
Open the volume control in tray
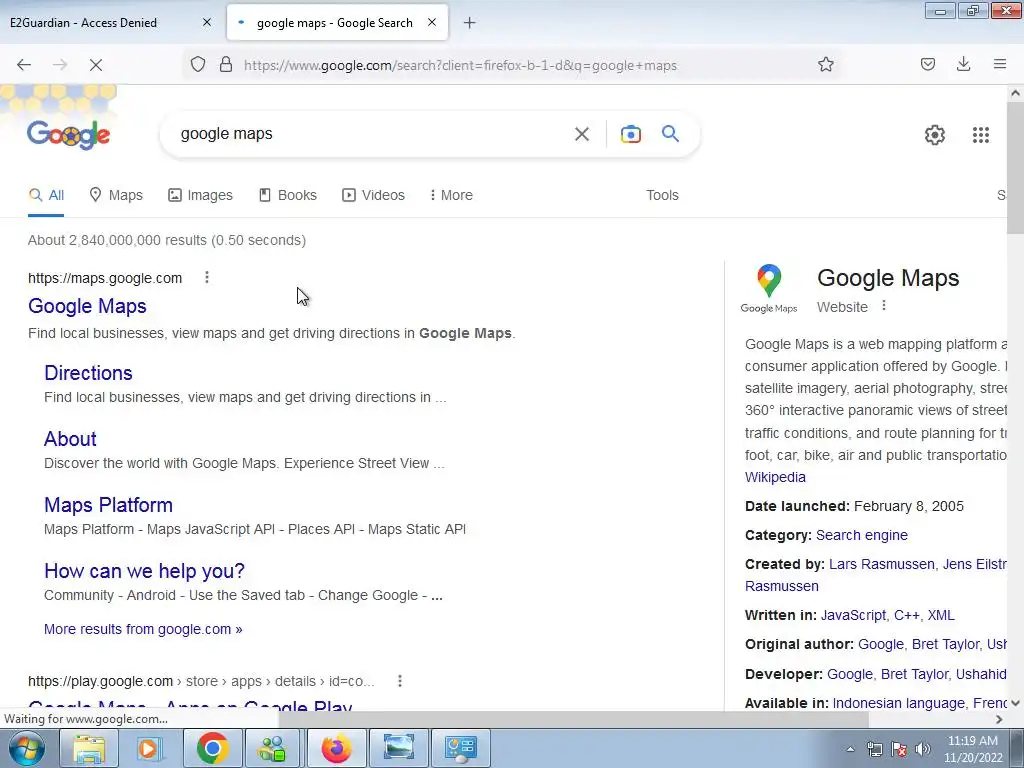click(x=922, y=749)
